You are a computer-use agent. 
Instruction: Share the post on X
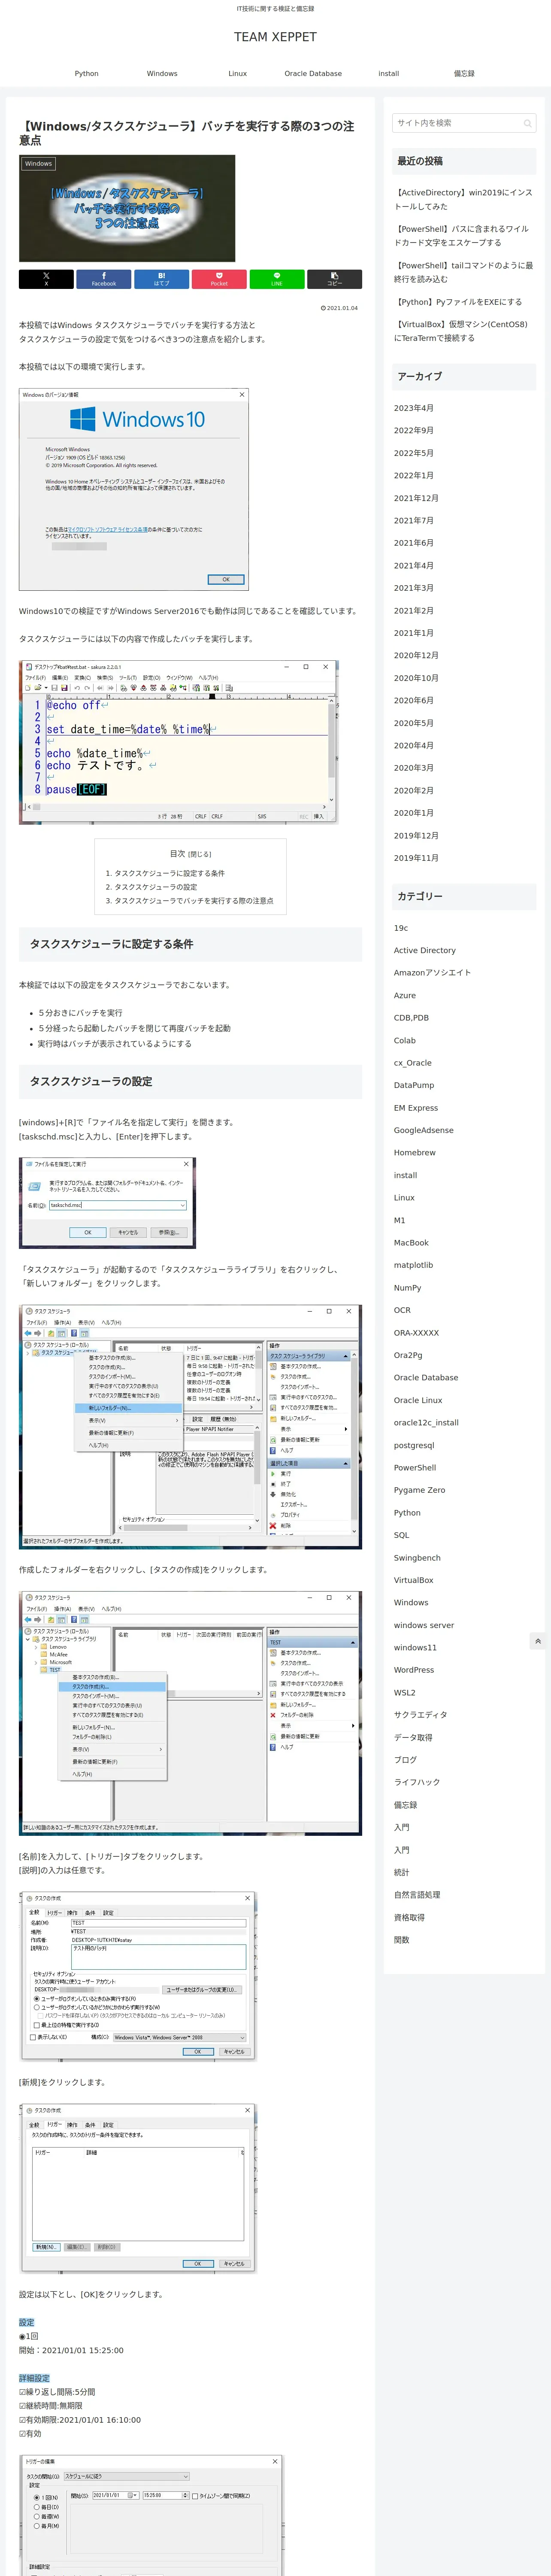46,279
